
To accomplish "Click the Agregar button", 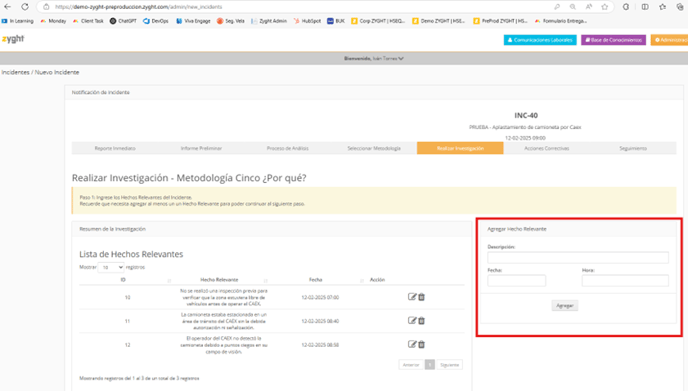I will [x=565, y=305].
